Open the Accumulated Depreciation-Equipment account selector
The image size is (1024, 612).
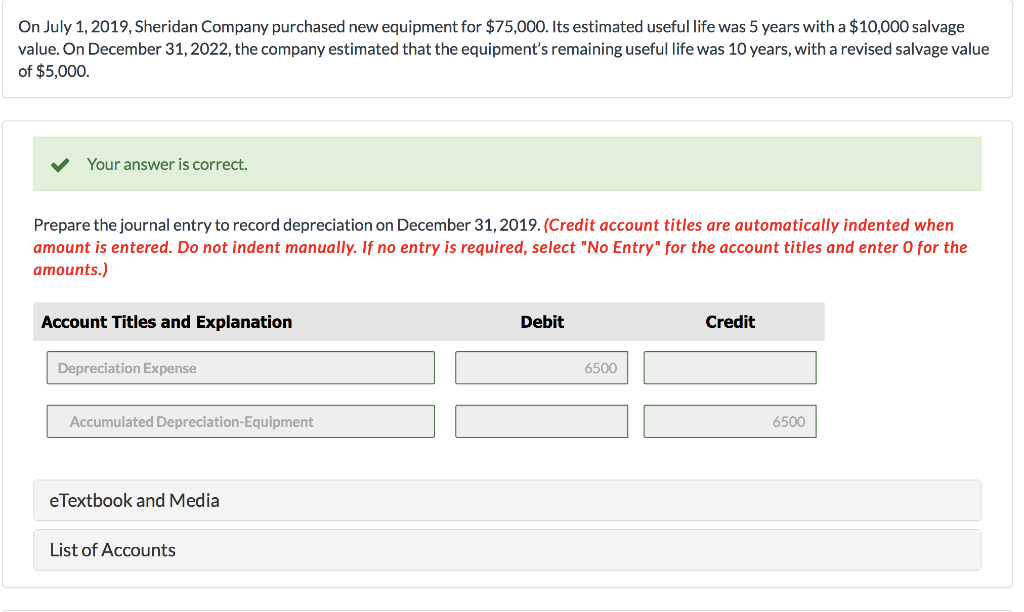pyautogui.click(x=240, y=421)
